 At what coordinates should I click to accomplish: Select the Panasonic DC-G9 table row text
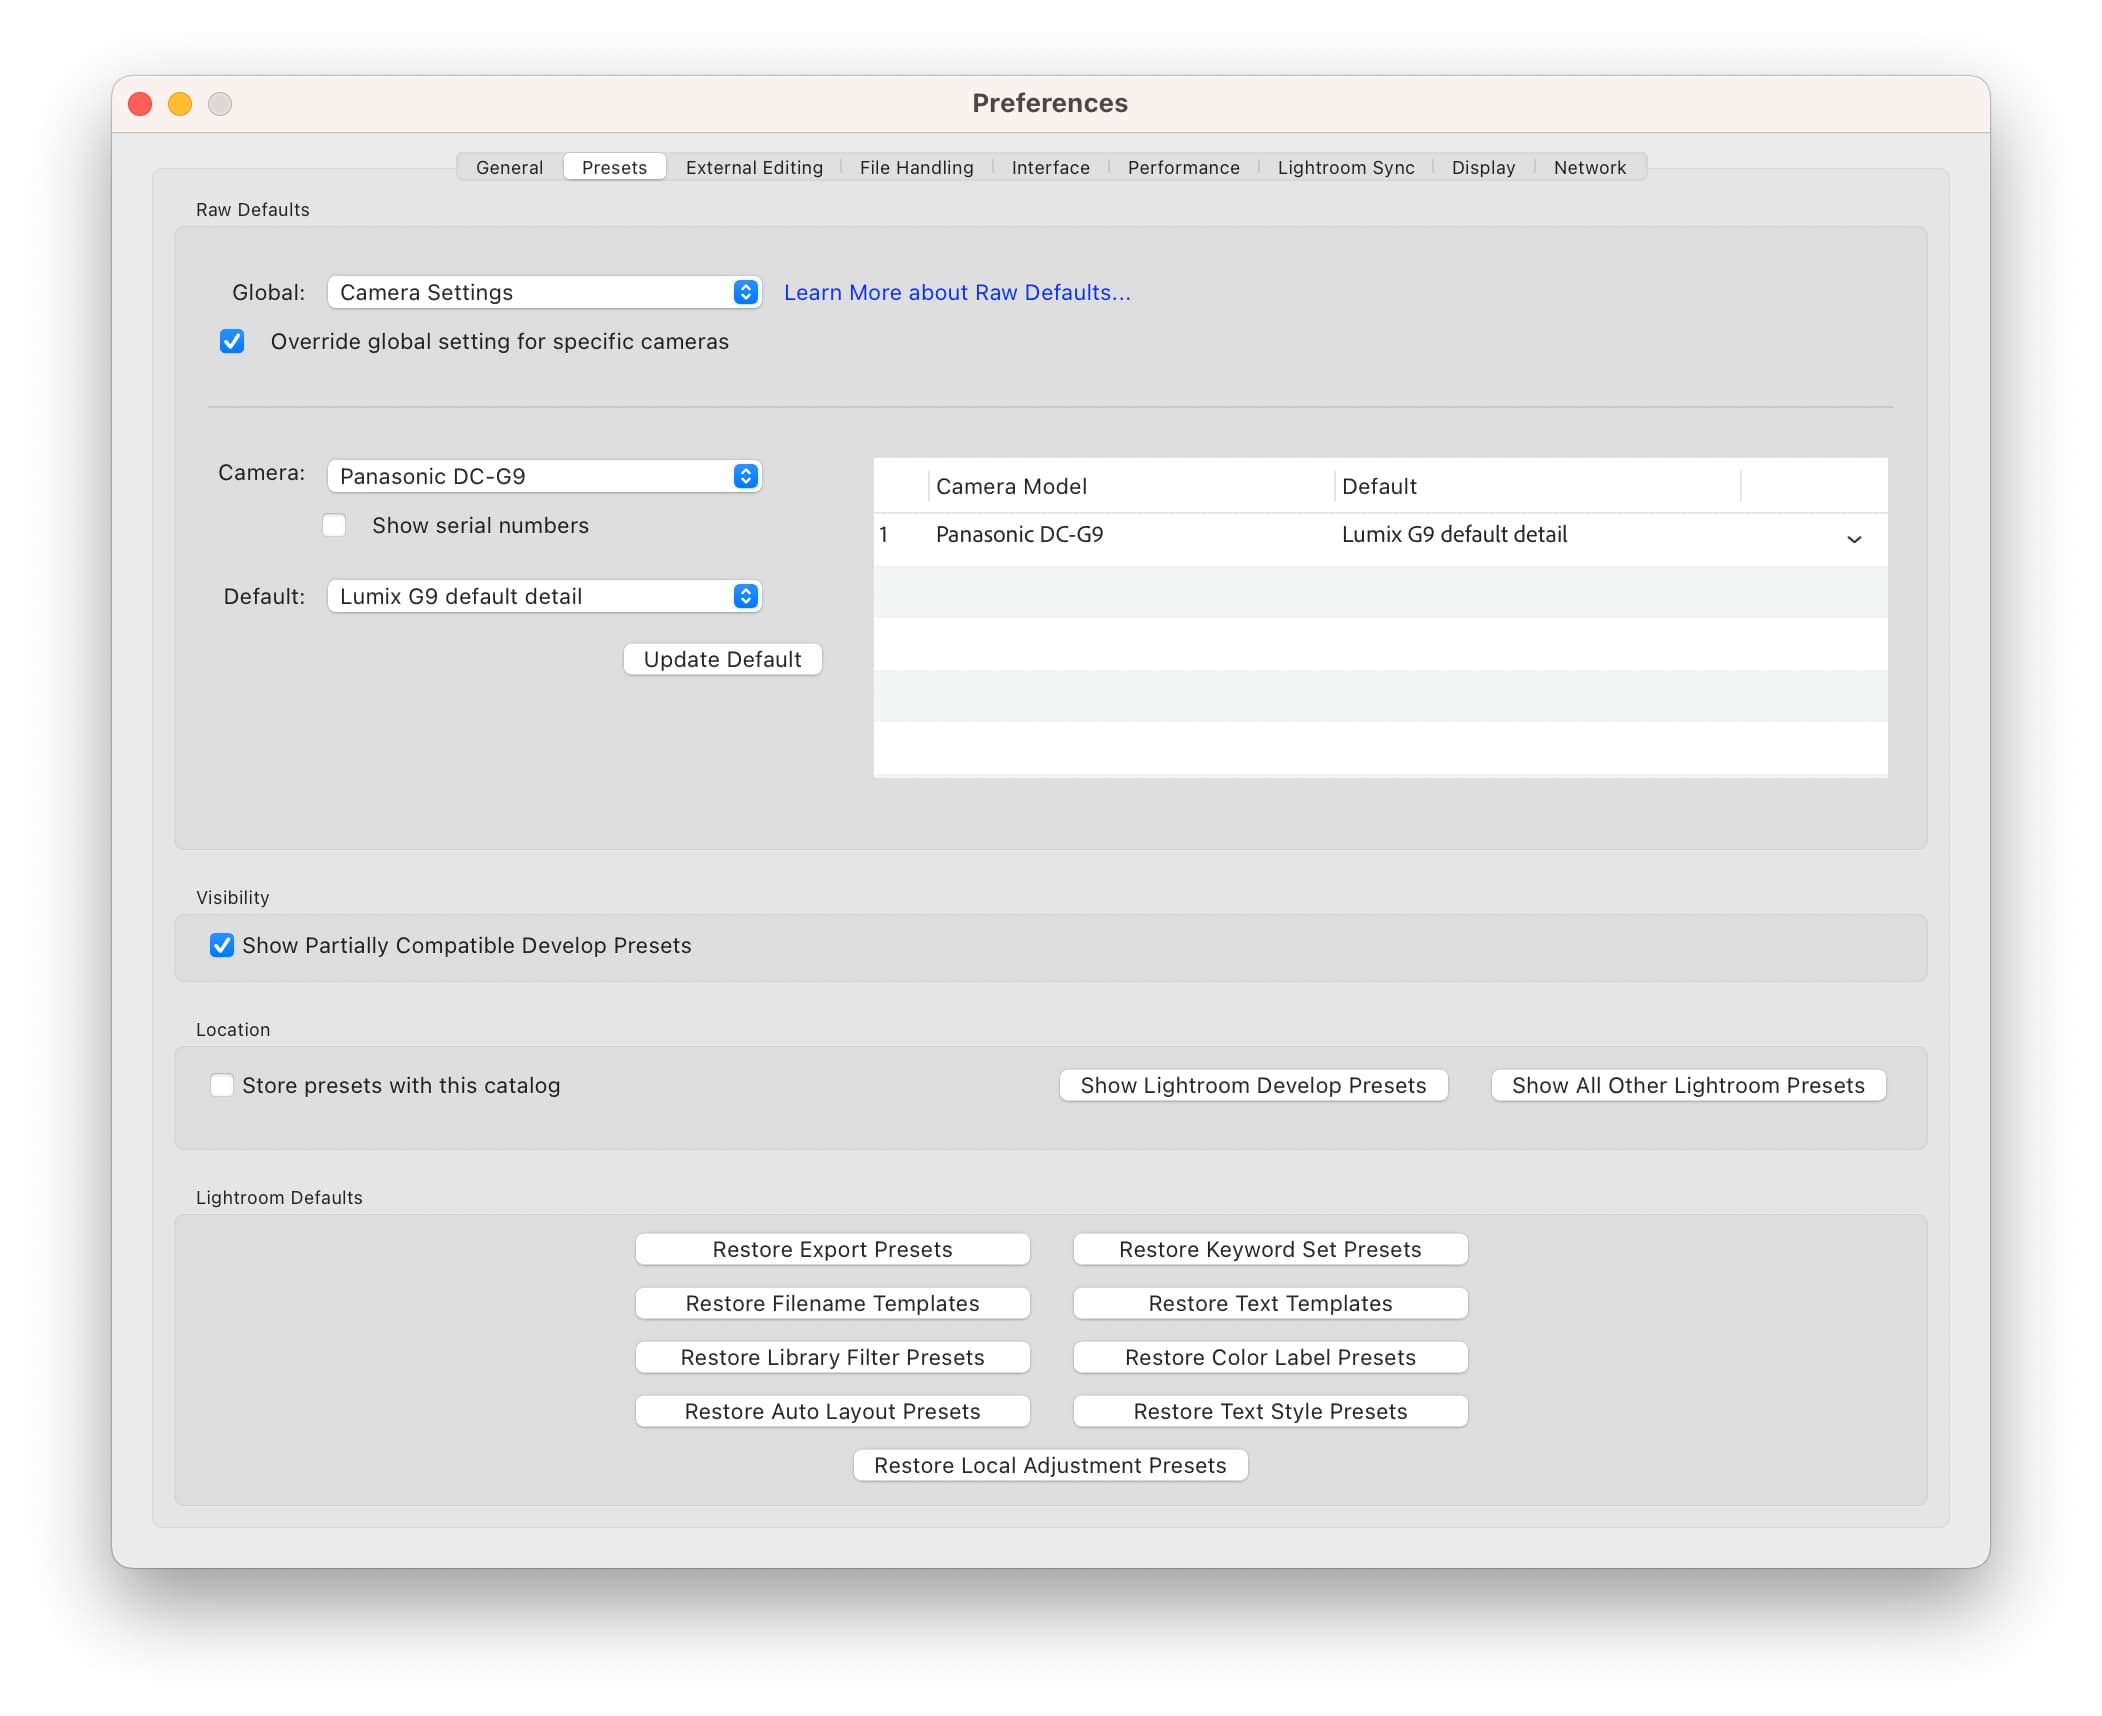click(1019, 534)
